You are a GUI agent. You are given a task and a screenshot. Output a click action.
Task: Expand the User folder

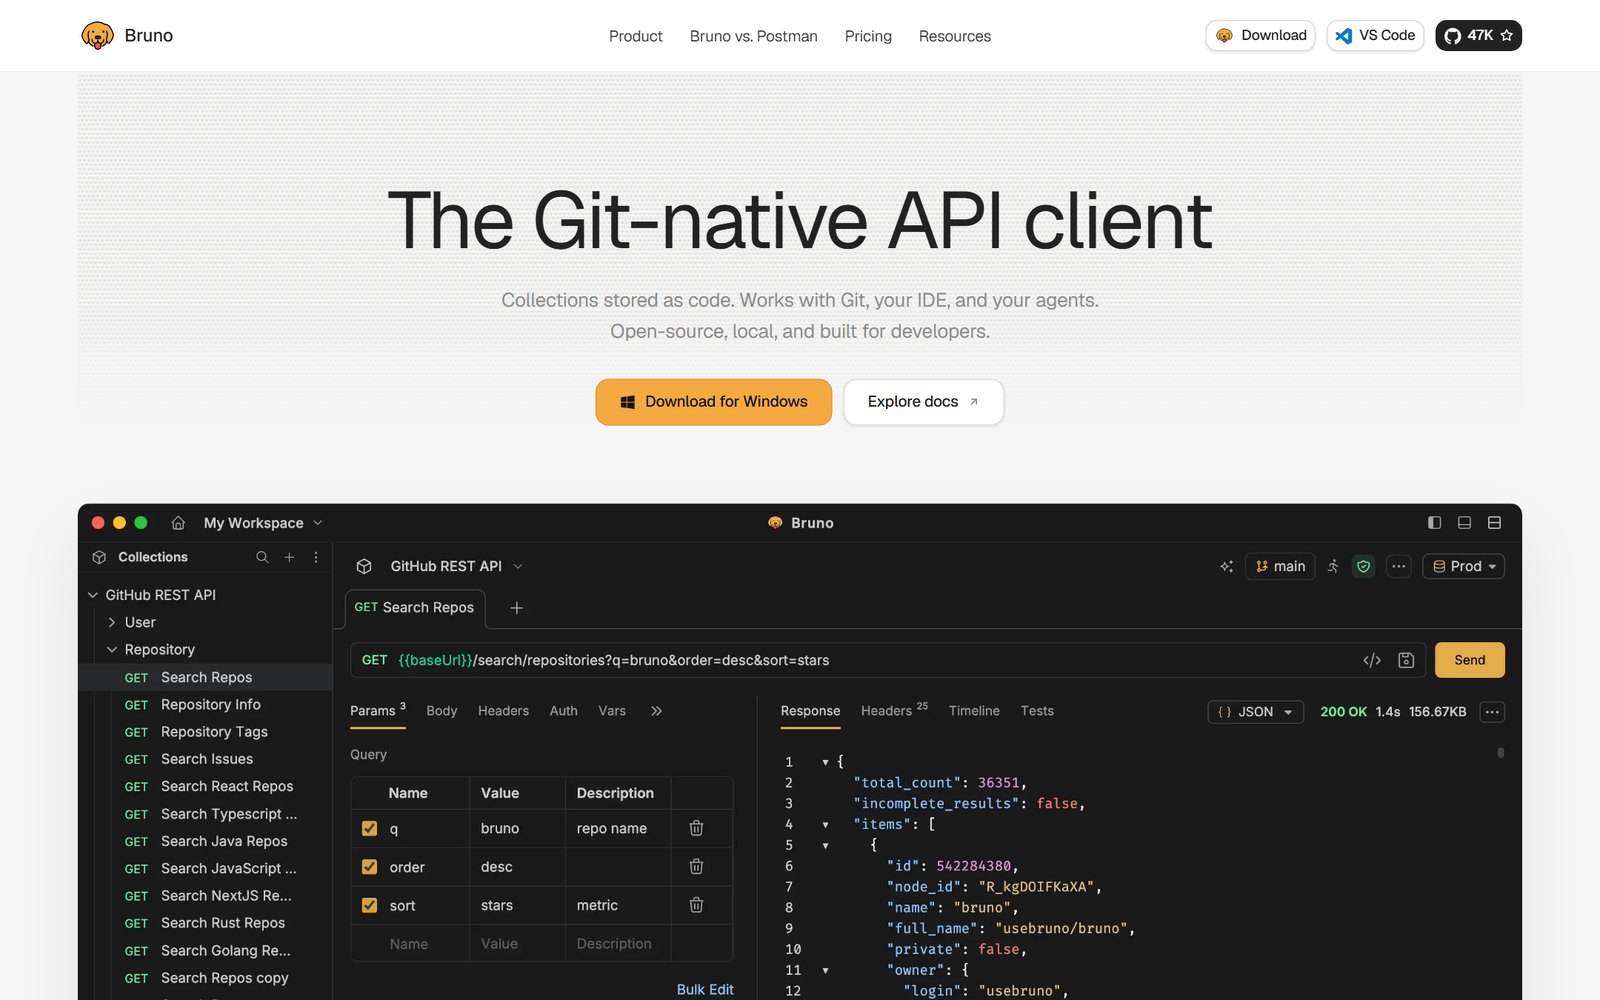pyautogui.click(x=112, y=622)
